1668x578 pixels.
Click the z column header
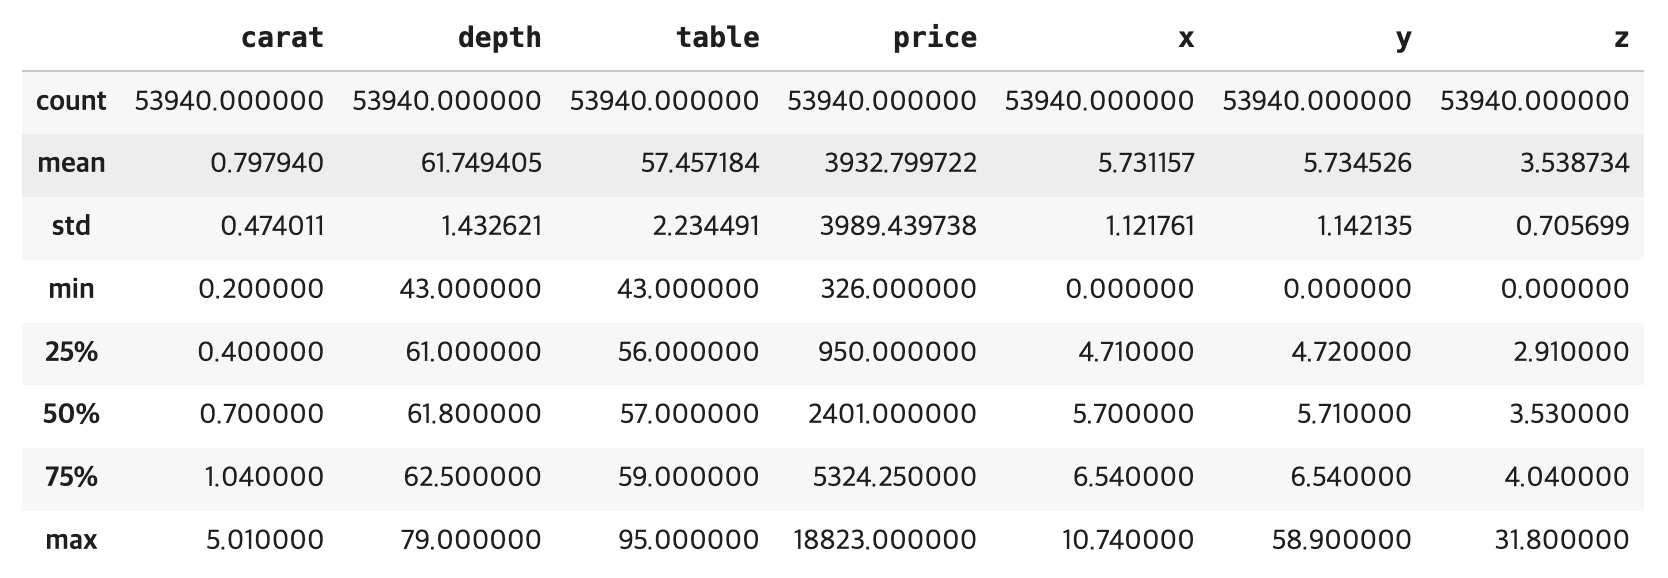(x=1620, y=38)
